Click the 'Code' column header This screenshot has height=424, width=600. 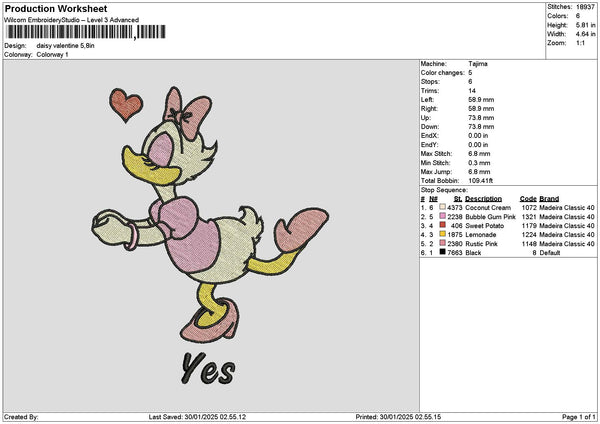pos(528,199)
